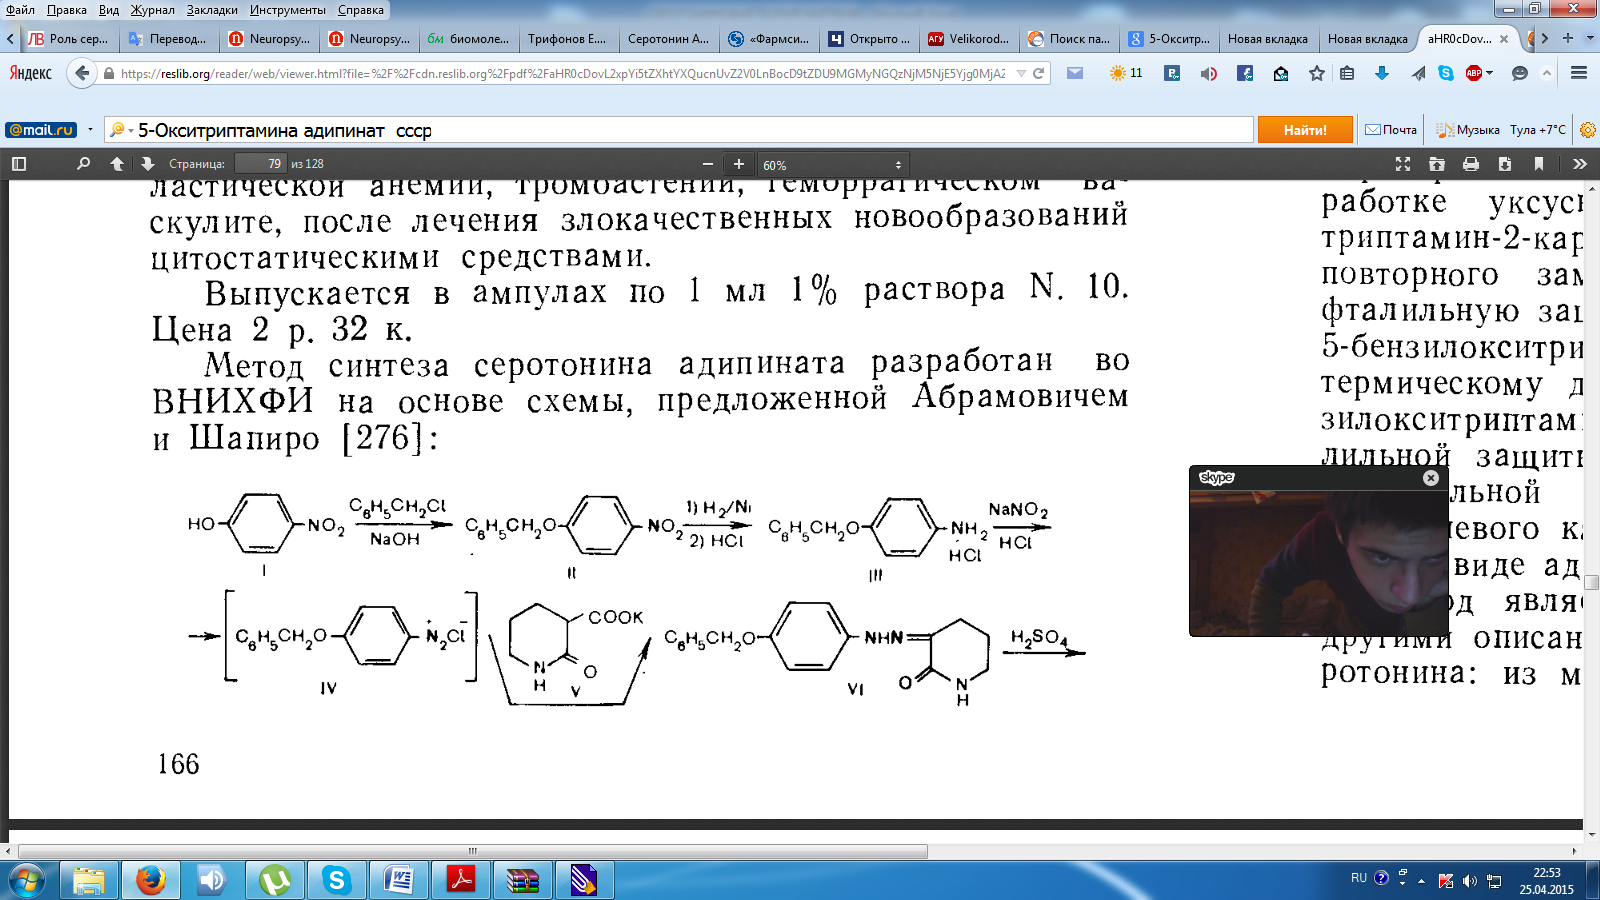Go to next PDF page arrow

pyautogui.click(x=148, y=164)
